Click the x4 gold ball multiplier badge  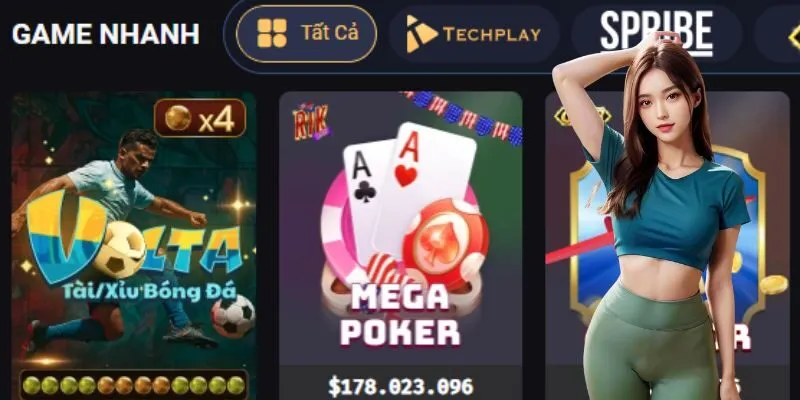(200, 118)
